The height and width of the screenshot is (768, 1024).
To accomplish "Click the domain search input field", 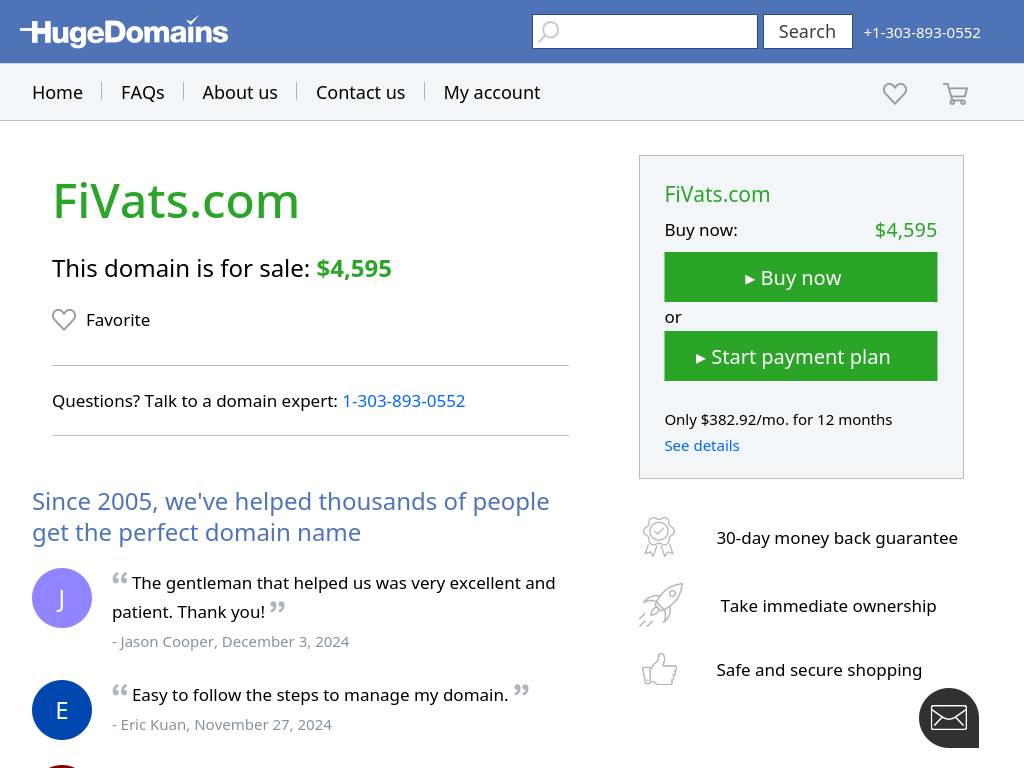I will [658, 32].
